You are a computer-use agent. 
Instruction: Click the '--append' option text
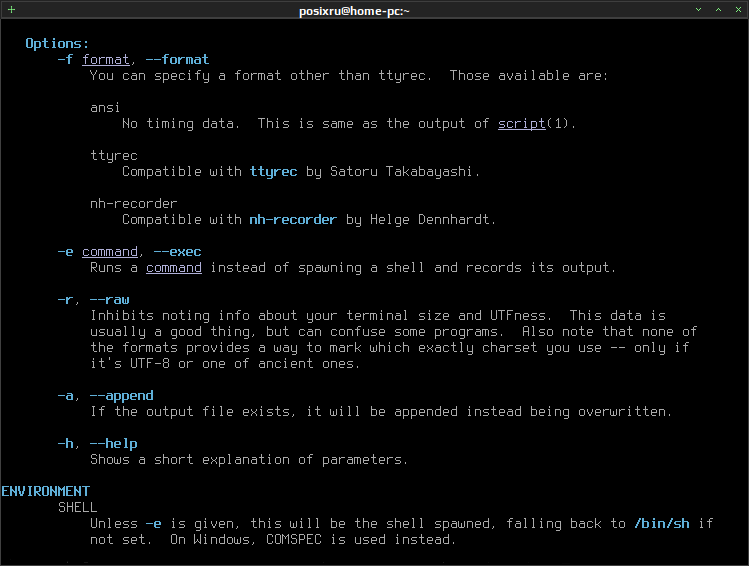point(122,395)
